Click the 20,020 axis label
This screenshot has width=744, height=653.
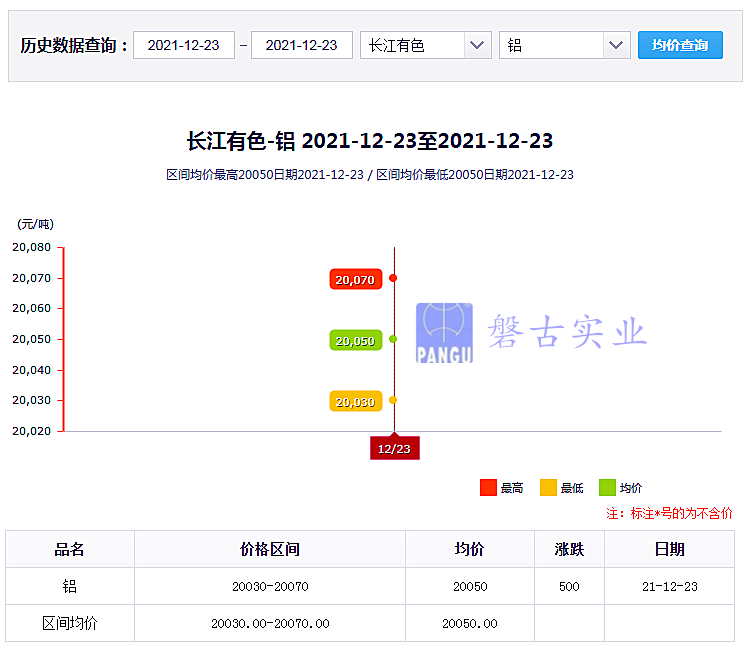click(x=31, y=431)
